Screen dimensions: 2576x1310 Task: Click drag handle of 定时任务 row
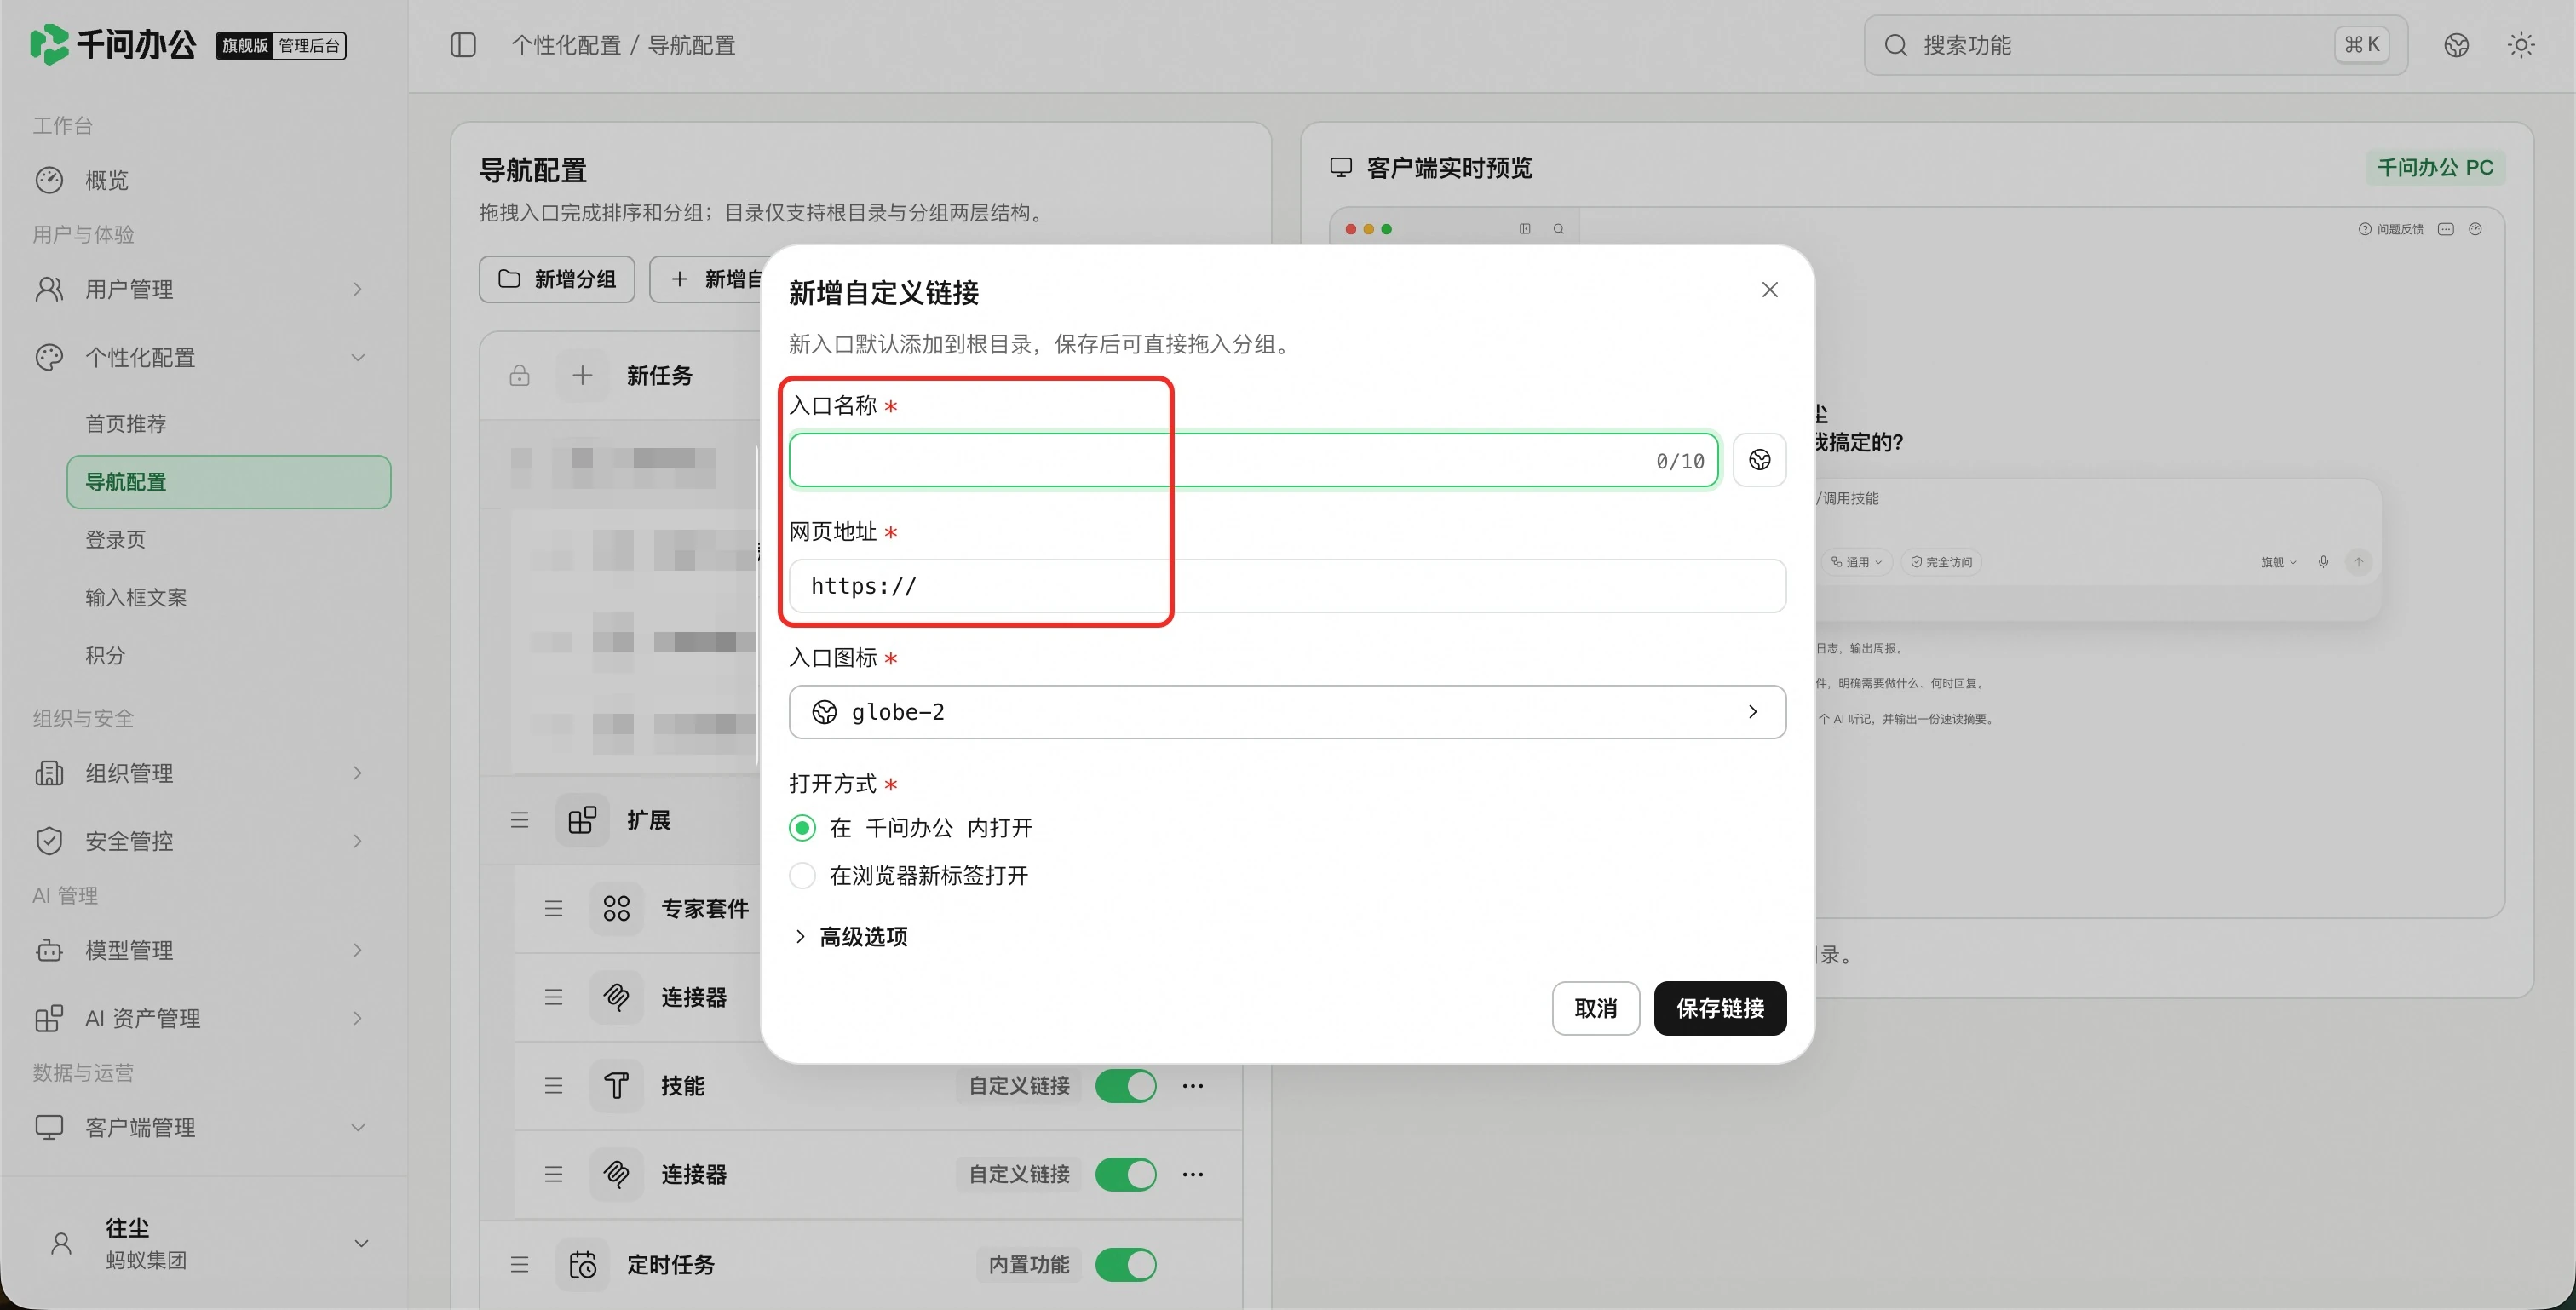(x=519, y=1264)
